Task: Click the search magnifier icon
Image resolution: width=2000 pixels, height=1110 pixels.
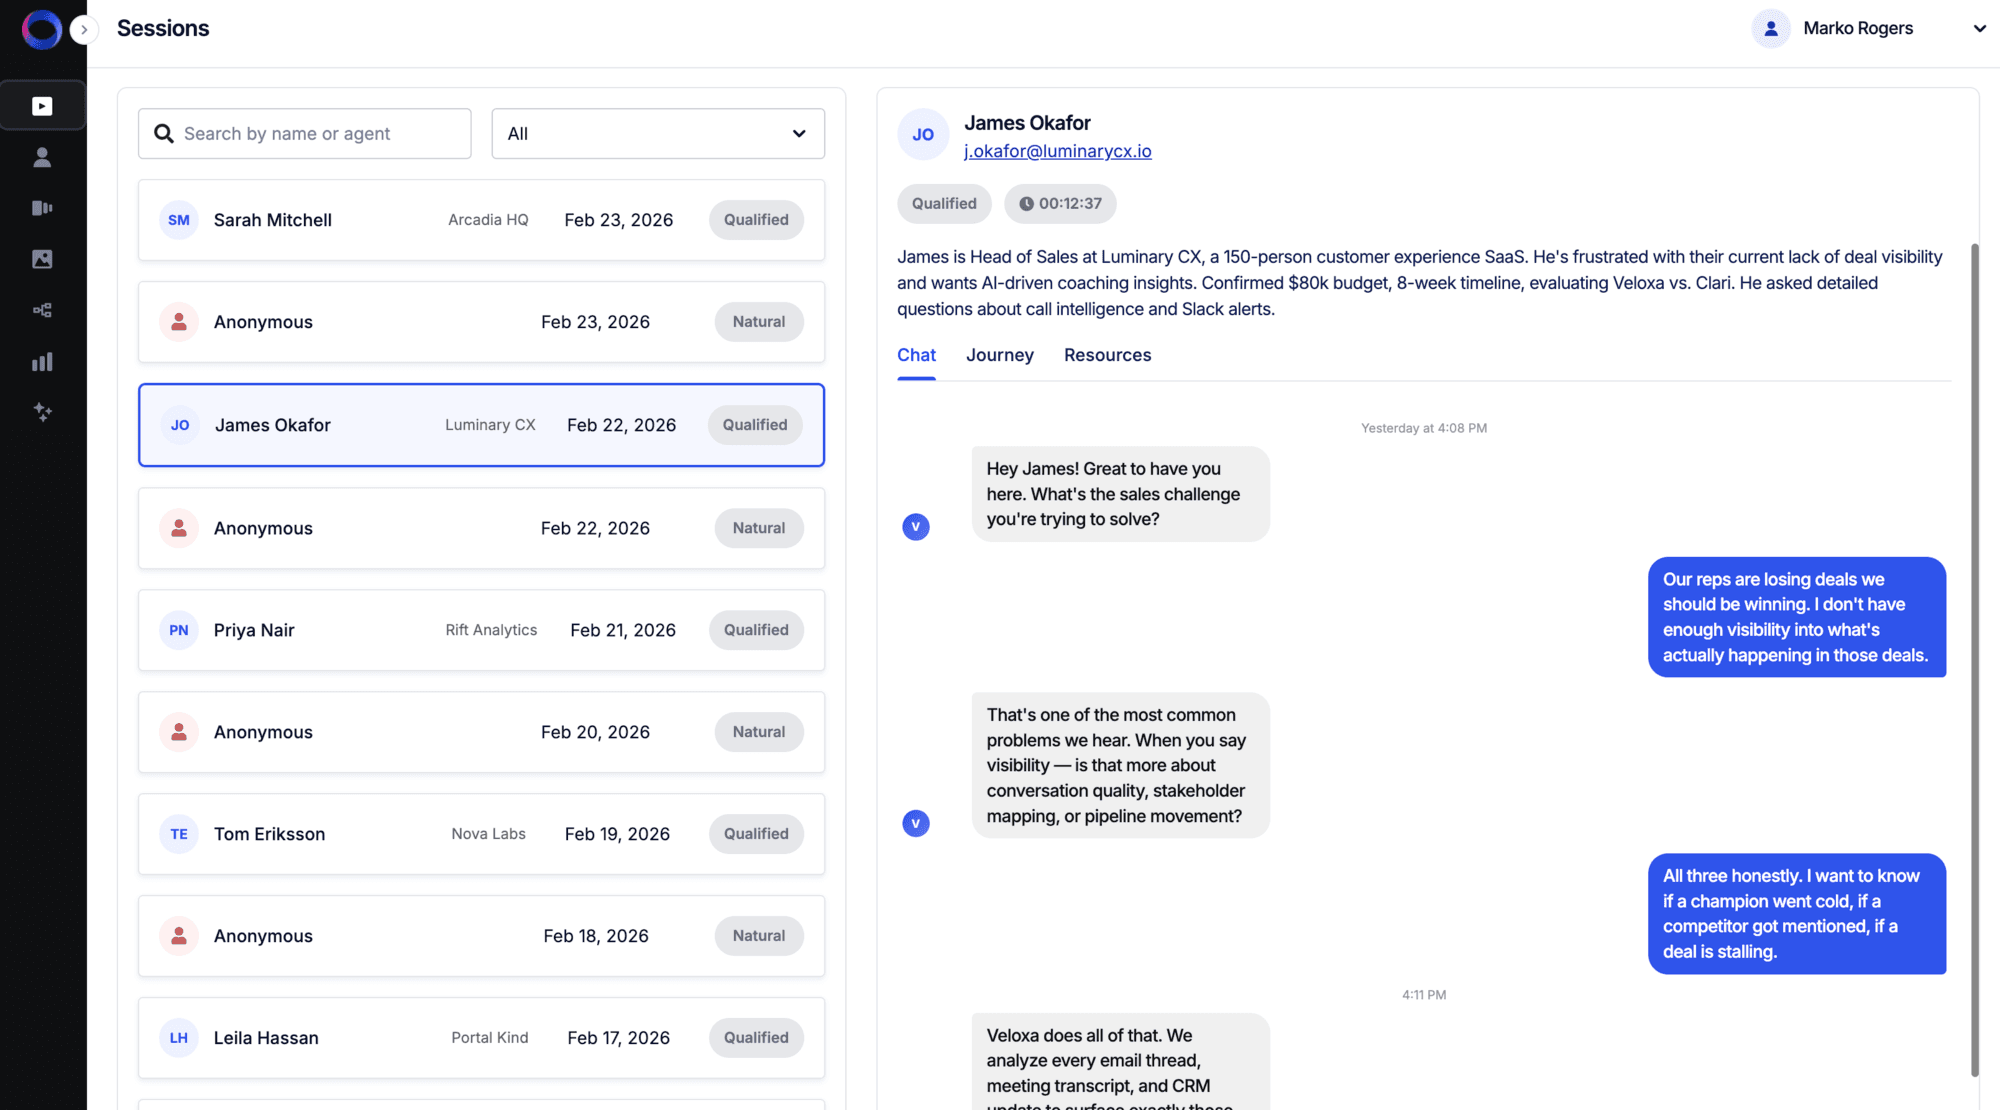Action: click(x=164, y=133)
